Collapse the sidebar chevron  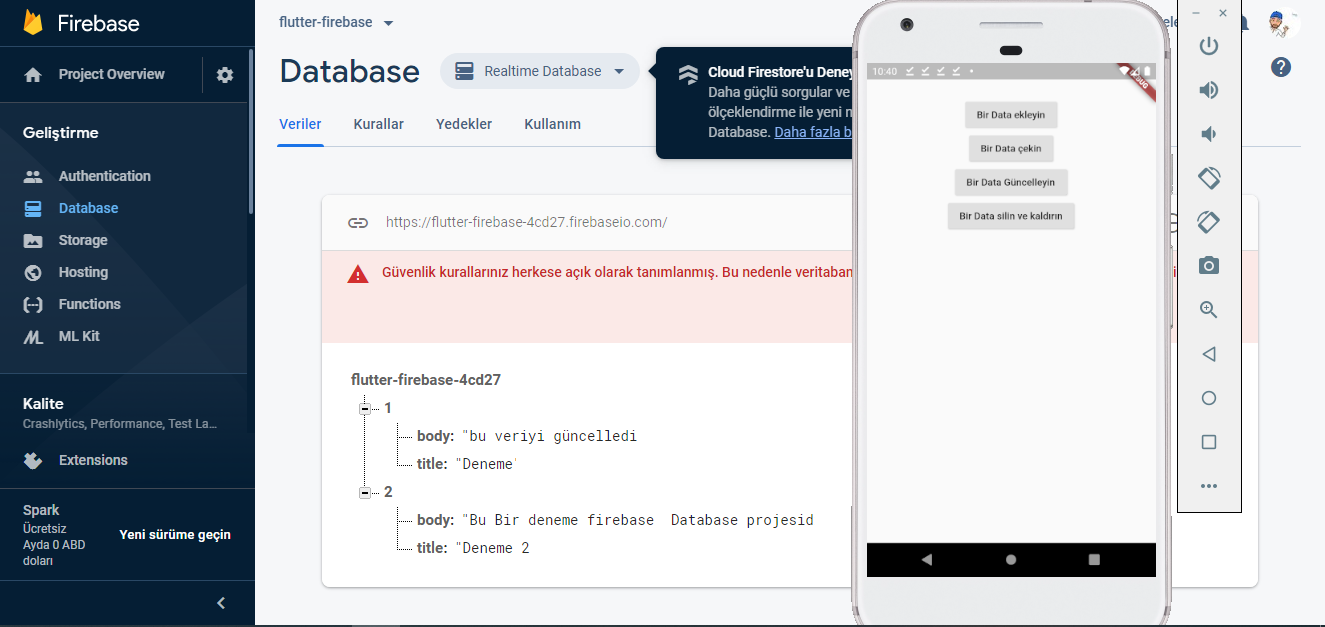(x=222, y=603)
